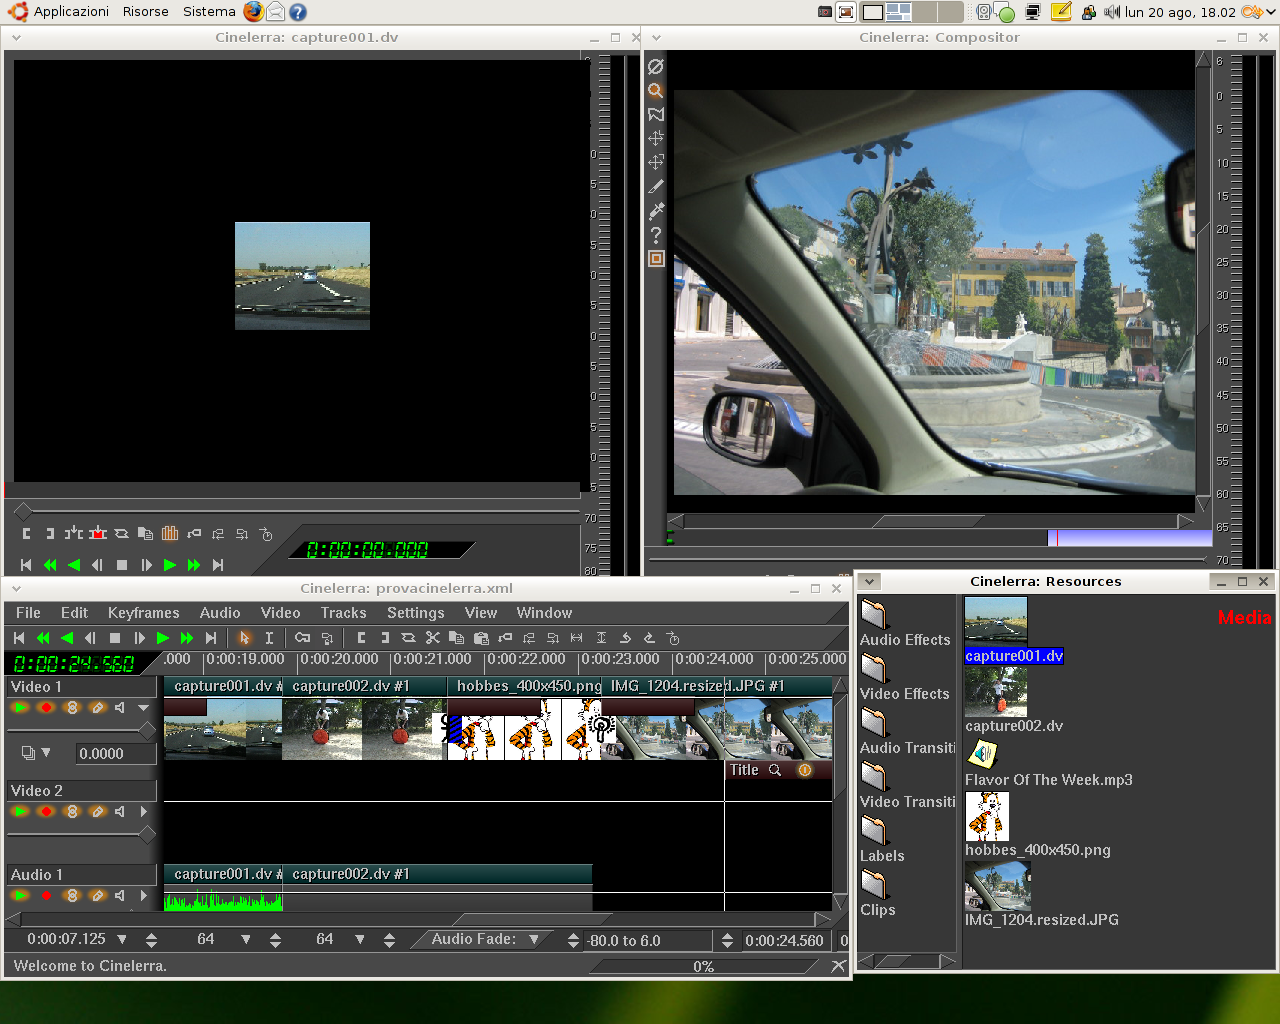Select the zoom magnifier tool in Compositor
This screenshot has height=1024, width=1280.
[x=656, y=91]
